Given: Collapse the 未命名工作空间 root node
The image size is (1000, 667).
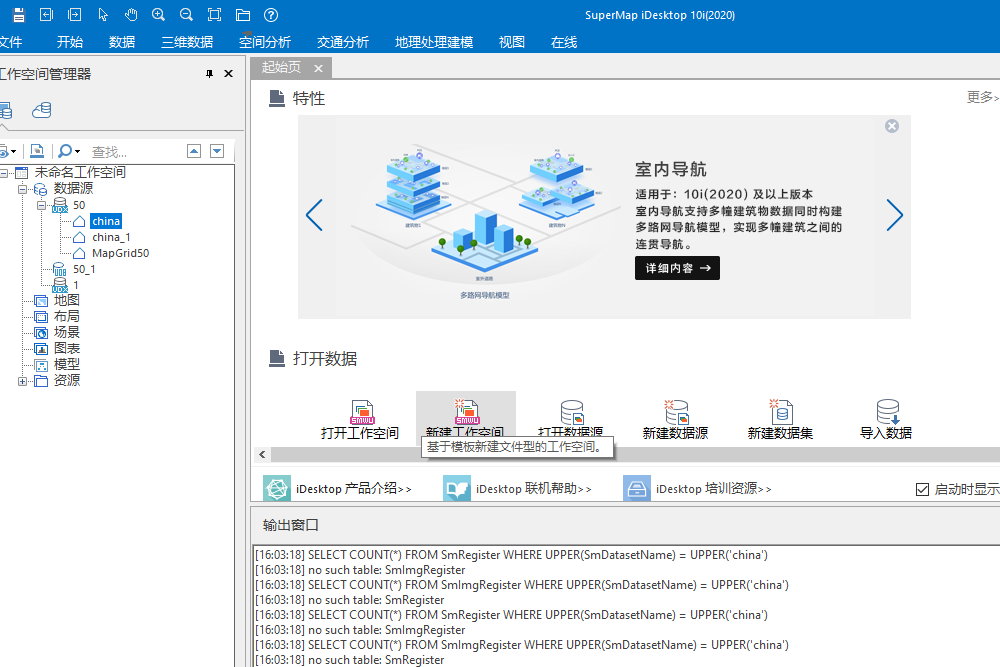Looking at the screenshot, I should (4, 173).
